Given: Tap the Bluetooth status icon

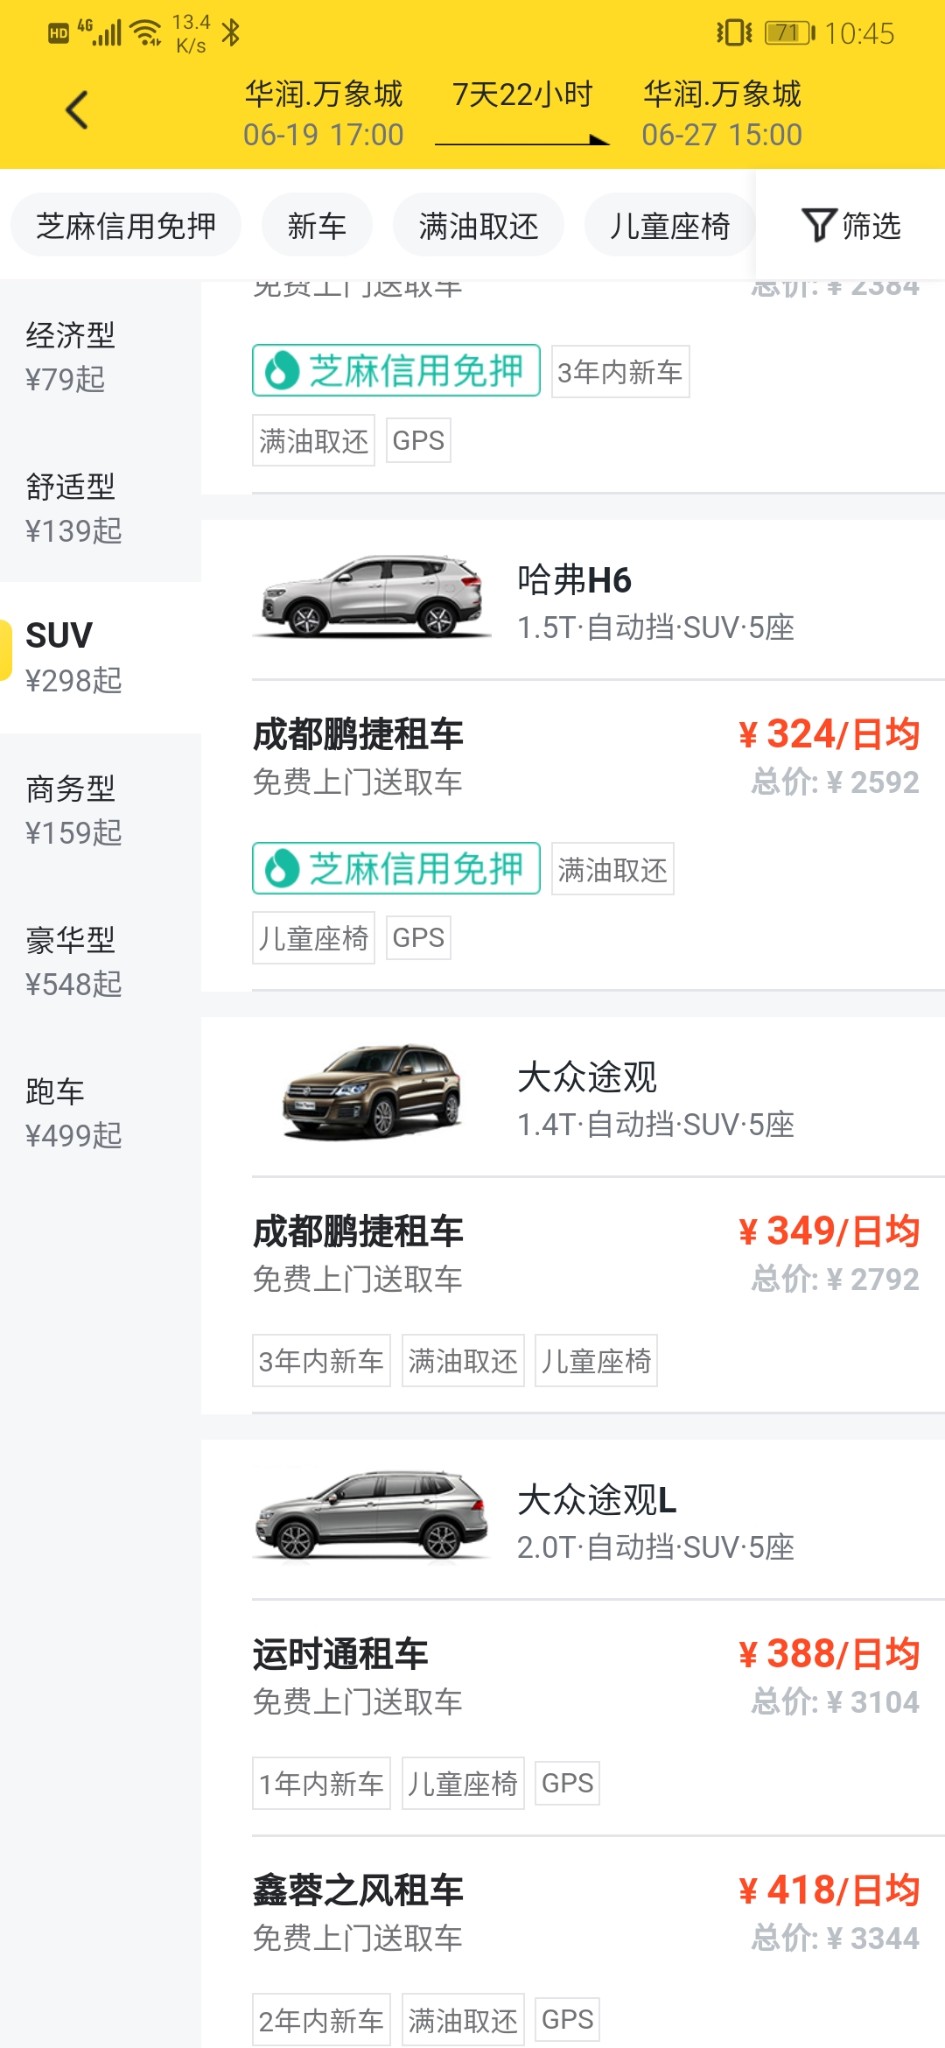Looking at the screenshot, I should click(231, 33).
